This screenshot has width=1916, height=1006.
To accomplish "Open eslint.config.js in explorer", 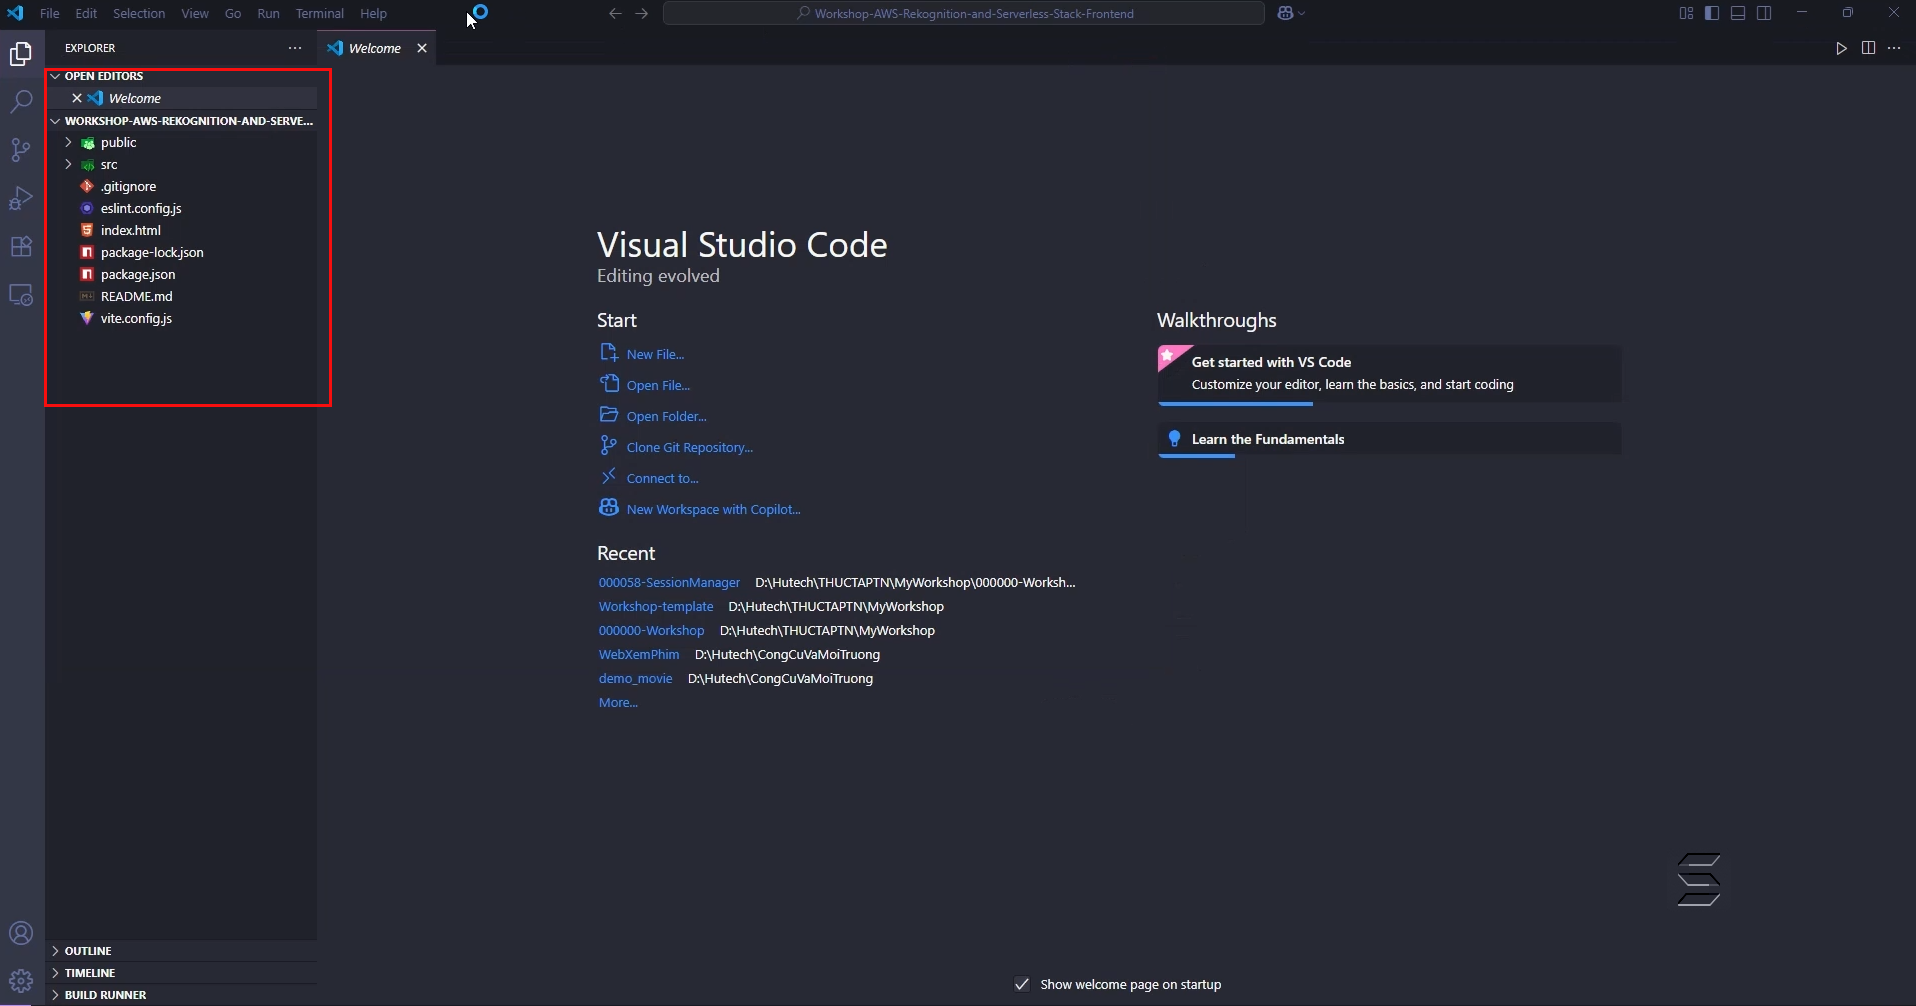I will pos(182,209).
